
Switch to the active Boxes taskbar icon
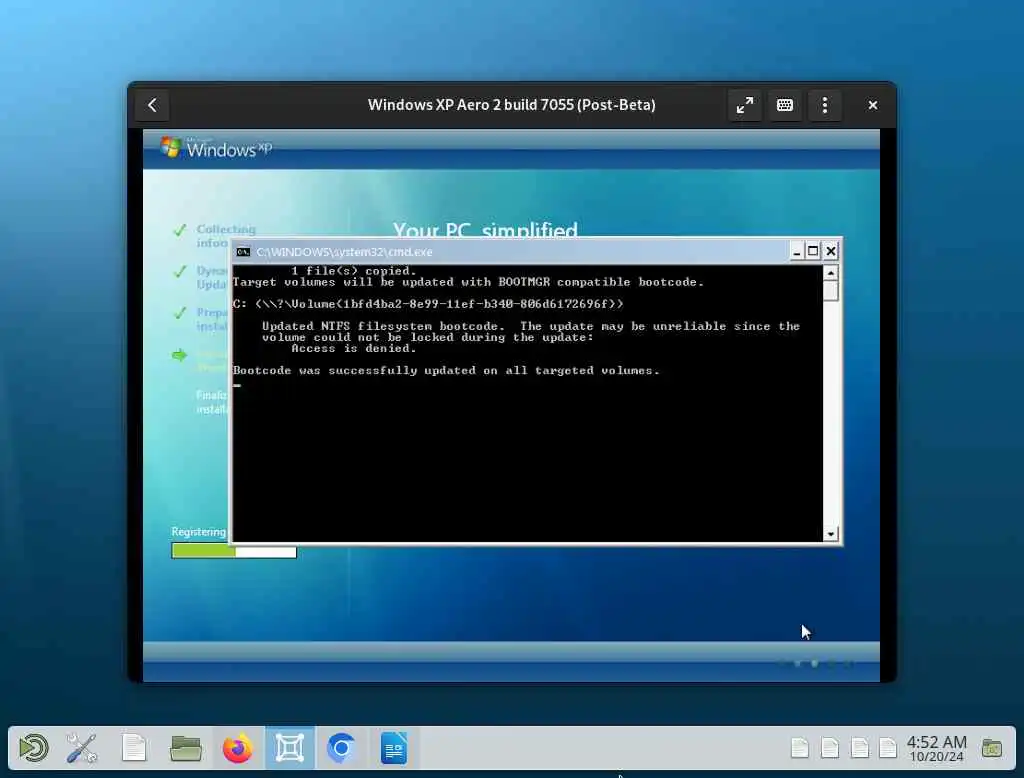(x=289, y=748)
